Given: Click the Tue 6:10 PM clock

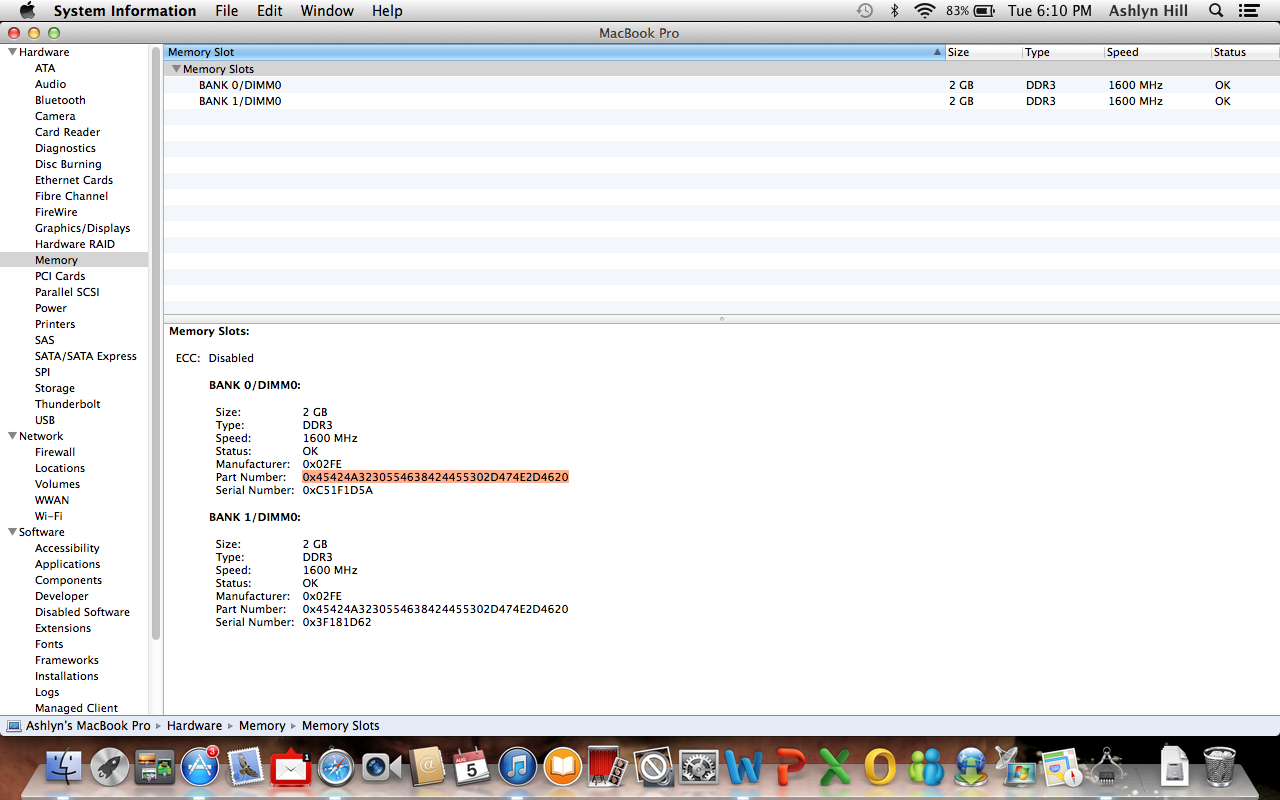Looking at the screenshot, I should 1050,11.
